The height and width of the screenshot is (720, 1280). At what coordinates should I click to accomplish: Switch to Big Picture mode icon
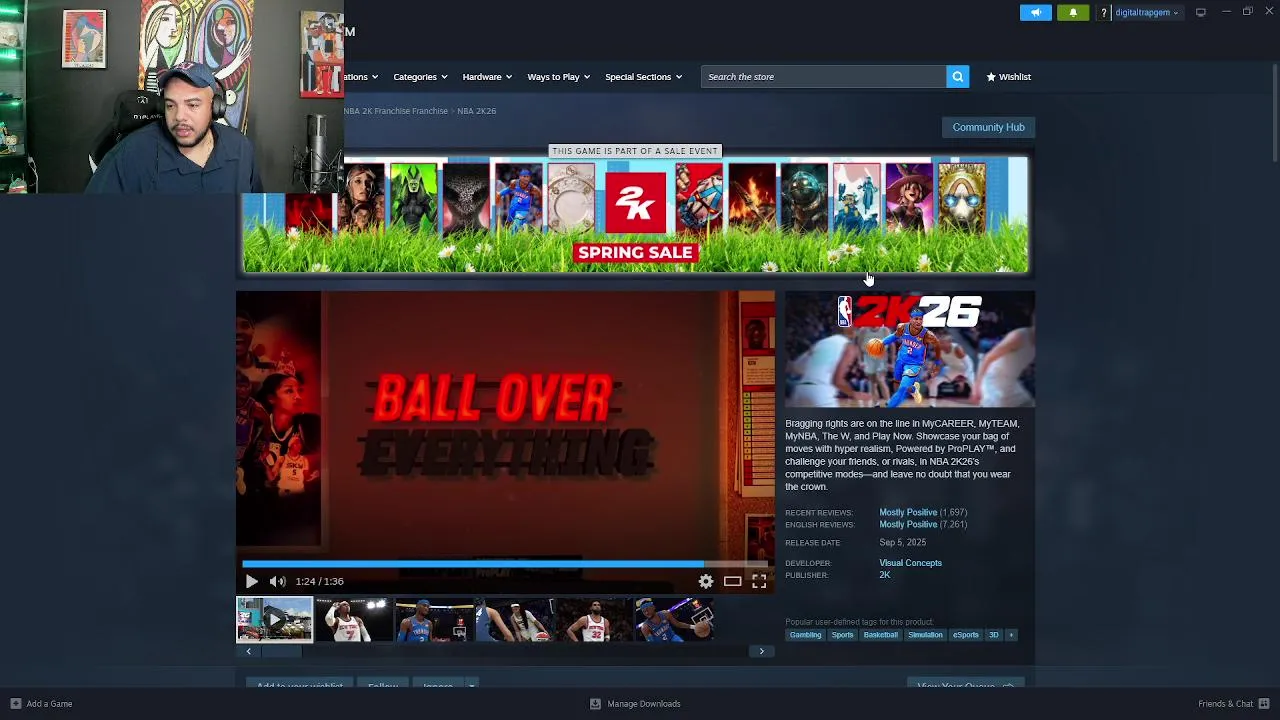point(1201,12)
